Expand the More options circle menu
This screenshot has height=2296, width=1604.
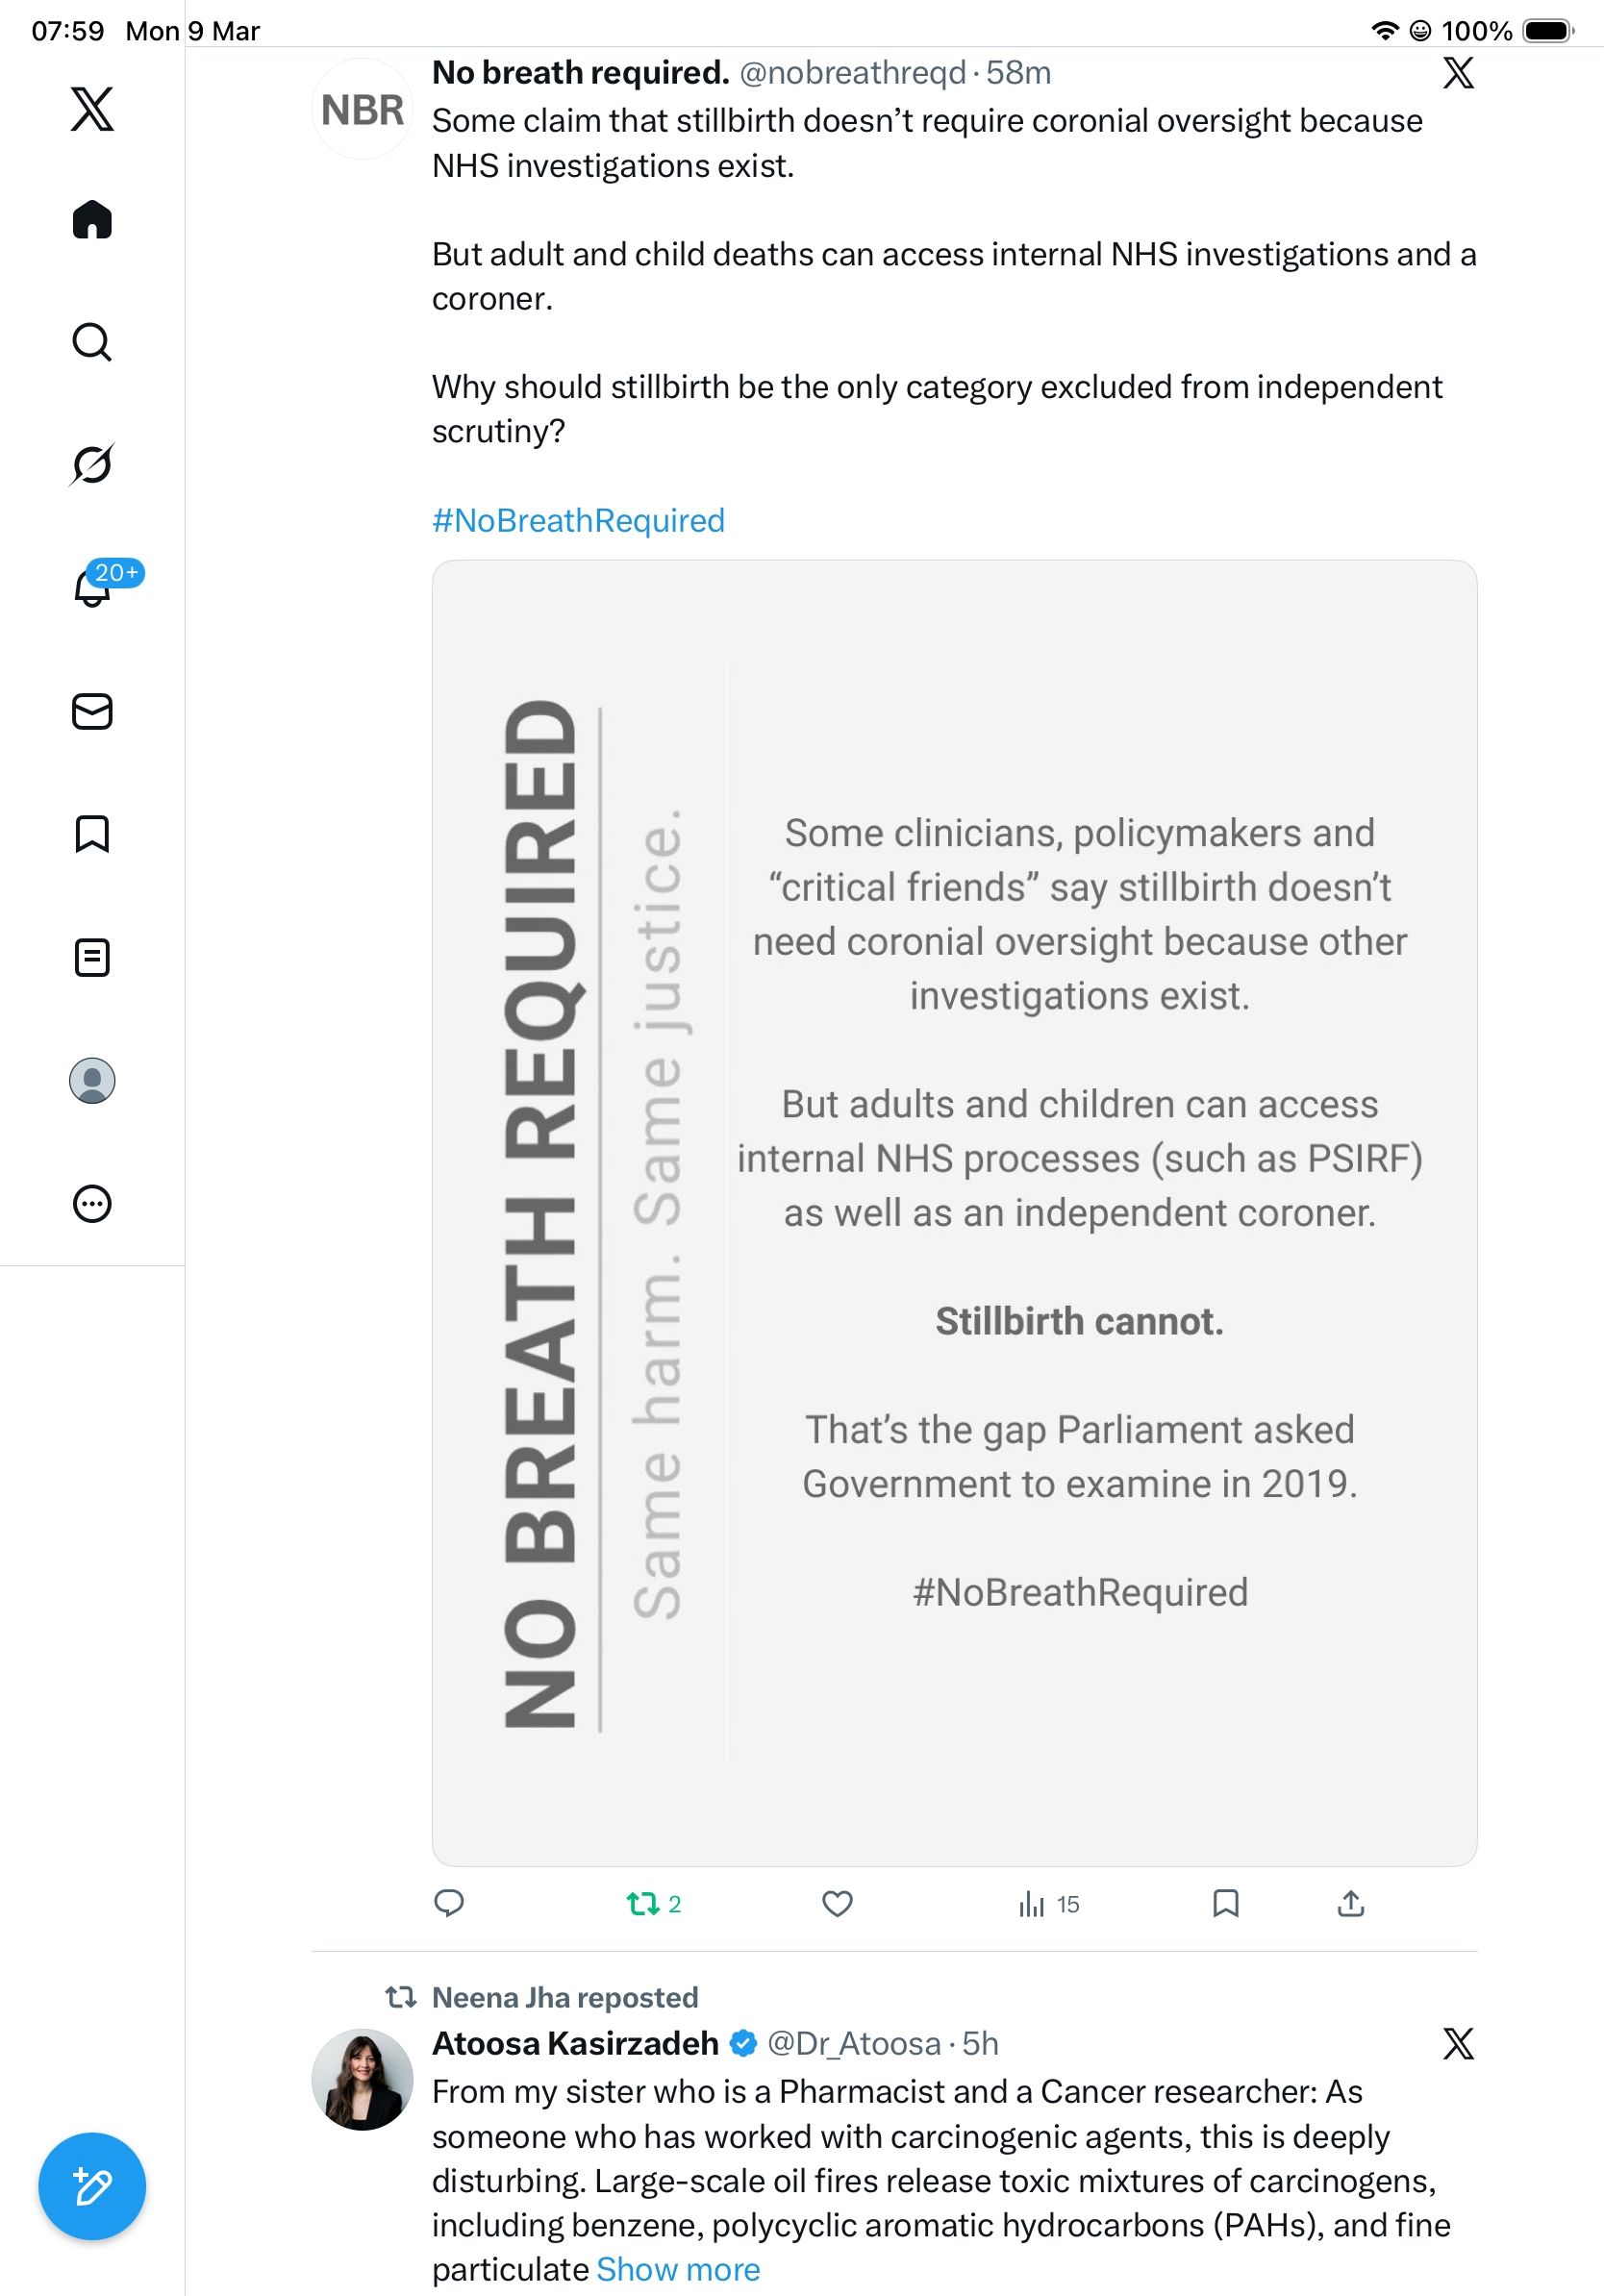pos(92,1204)
